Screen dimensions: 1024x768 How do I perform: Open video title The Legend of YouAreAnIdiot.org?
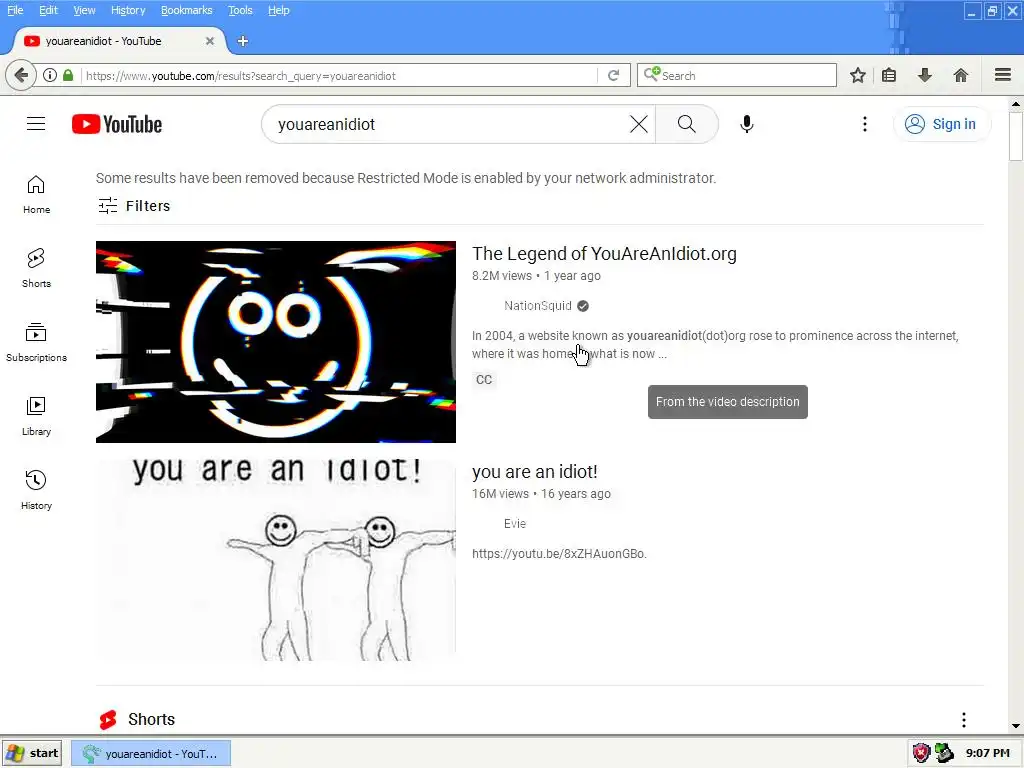(x=604, y=253)
